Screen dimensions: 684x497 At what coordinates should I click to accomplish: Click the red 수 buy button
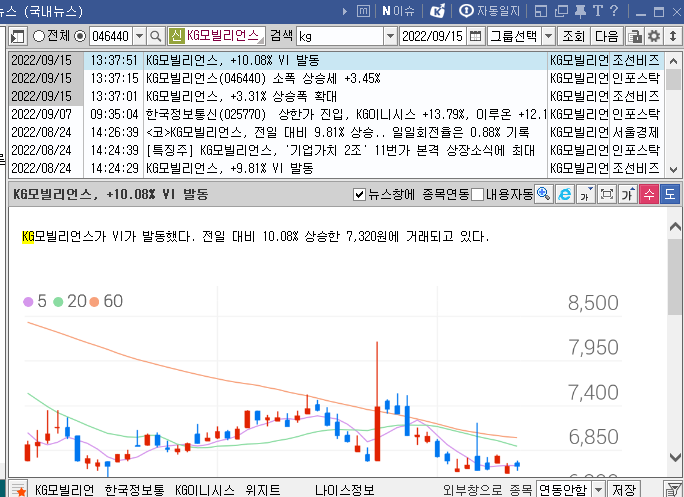coord(649,194)
